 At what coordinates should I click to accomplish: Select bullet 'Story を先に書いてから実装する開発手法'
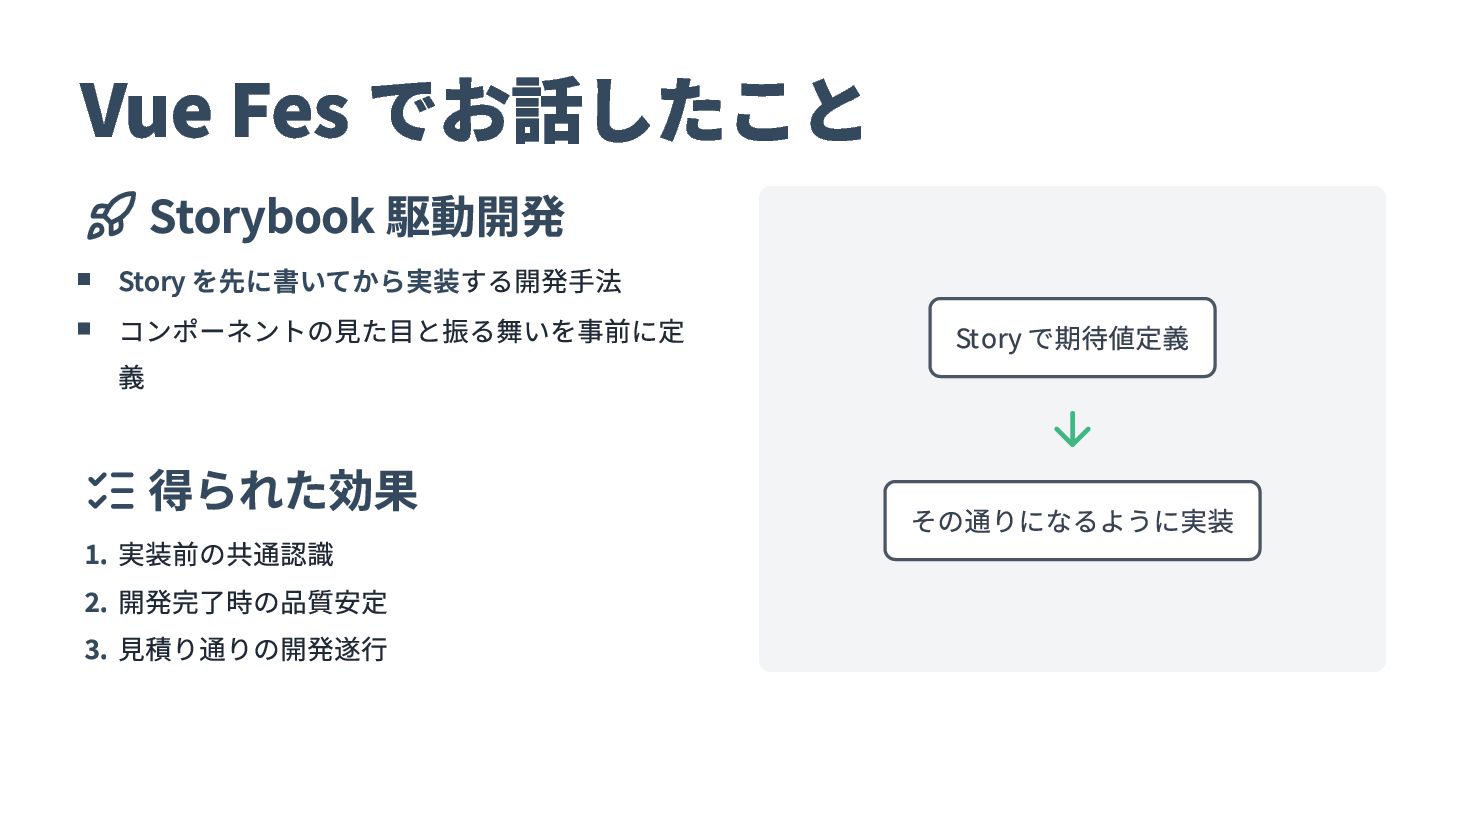click(x=369, y=282)
